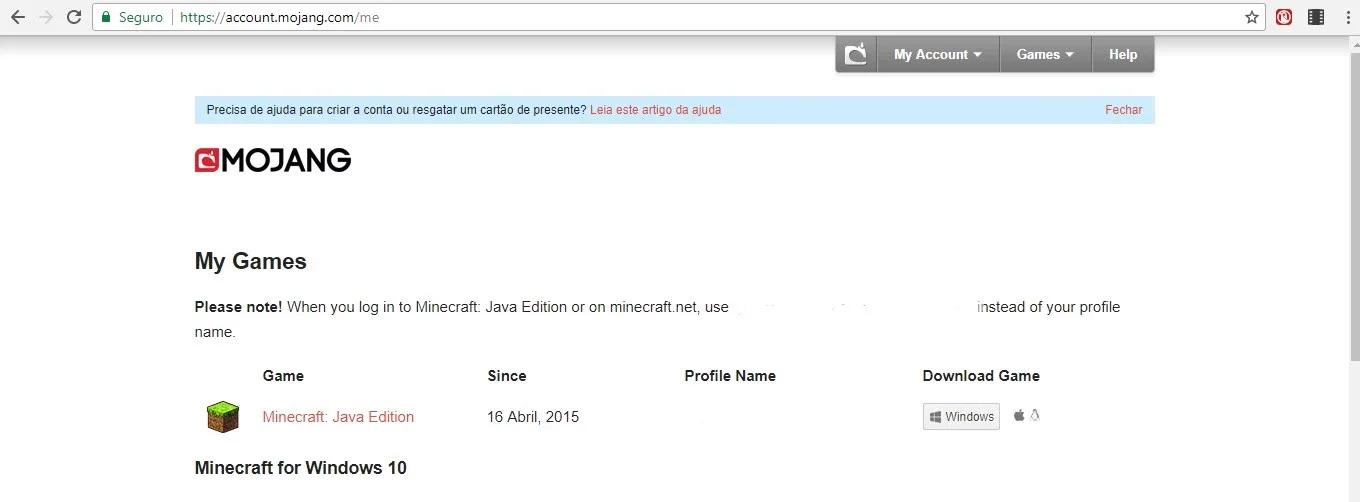
Task: Click the film strip extension icon
Action: 1316,17
